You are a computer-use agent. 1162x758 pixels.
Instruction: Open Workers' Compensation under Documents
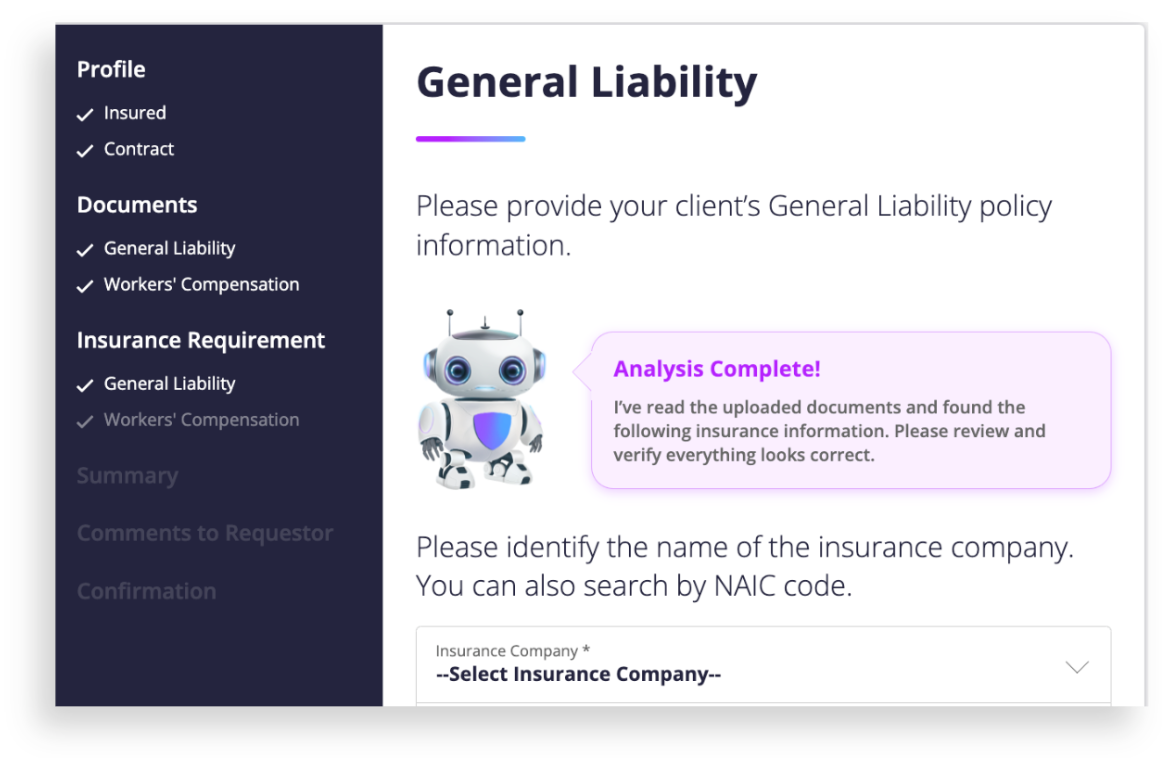point(201,284)
